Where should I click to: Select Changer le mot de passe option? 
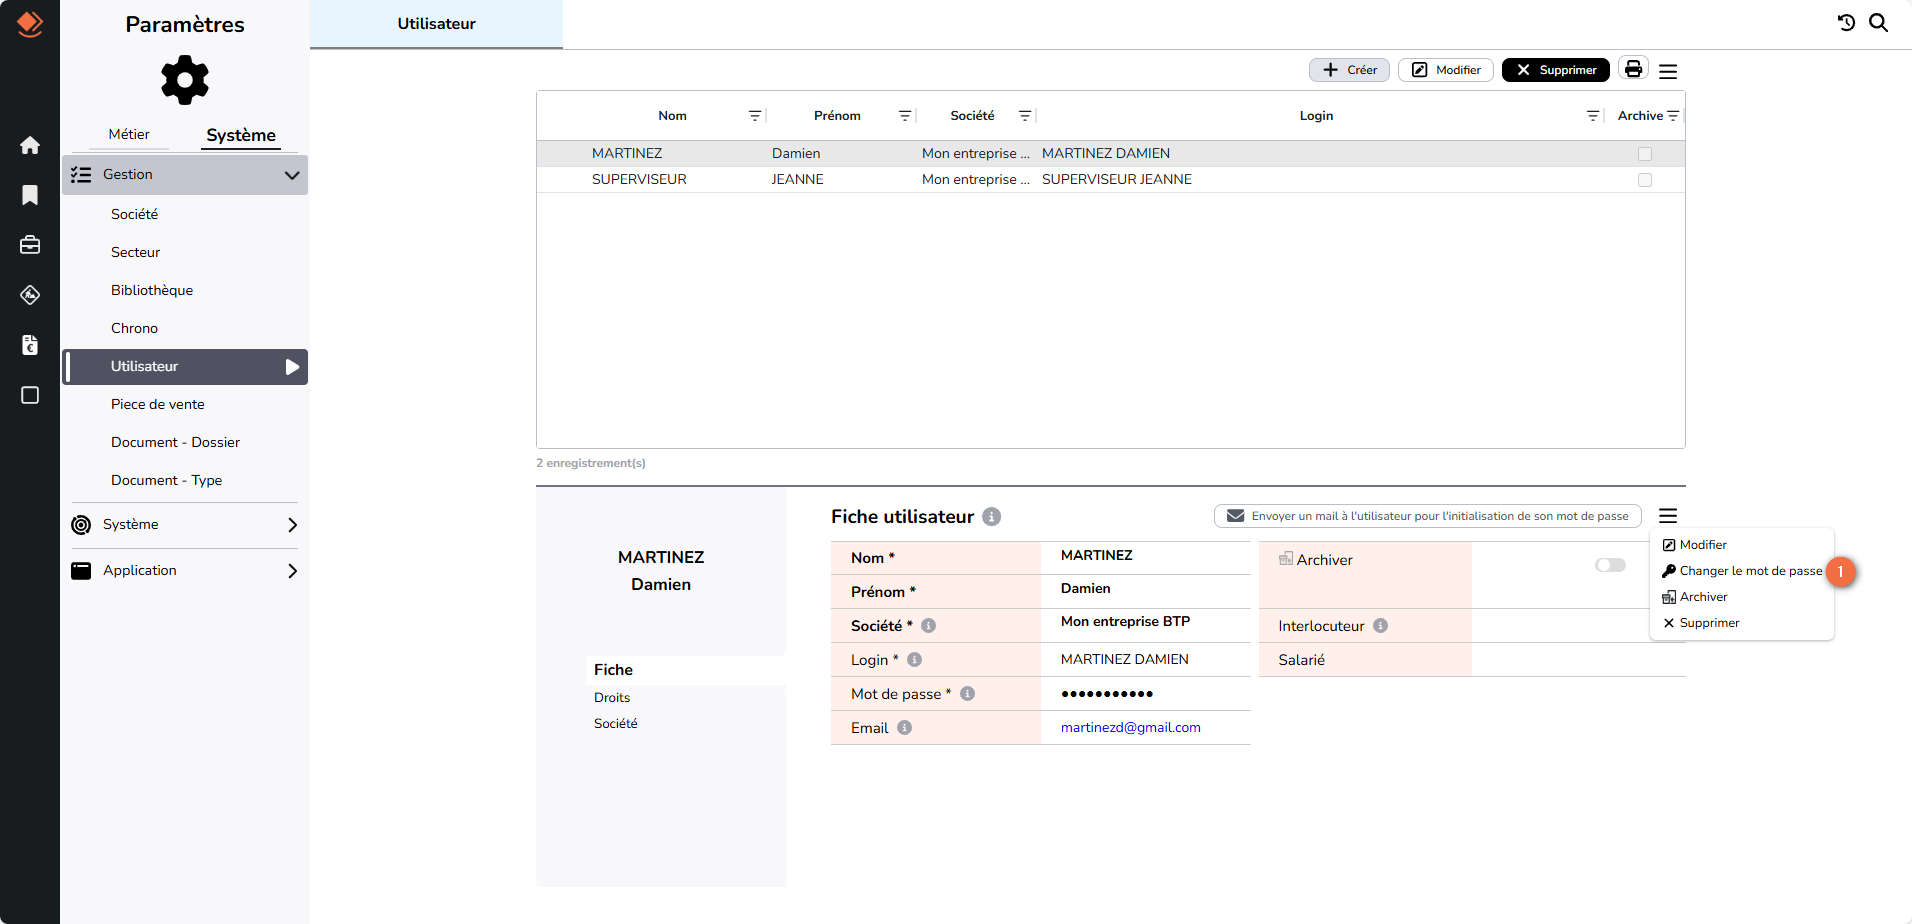point(1750,571)
